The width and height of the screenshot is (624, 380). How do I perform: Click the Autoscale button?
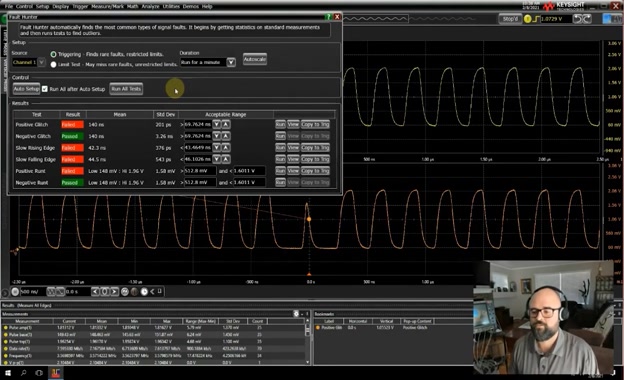point(255,59)
